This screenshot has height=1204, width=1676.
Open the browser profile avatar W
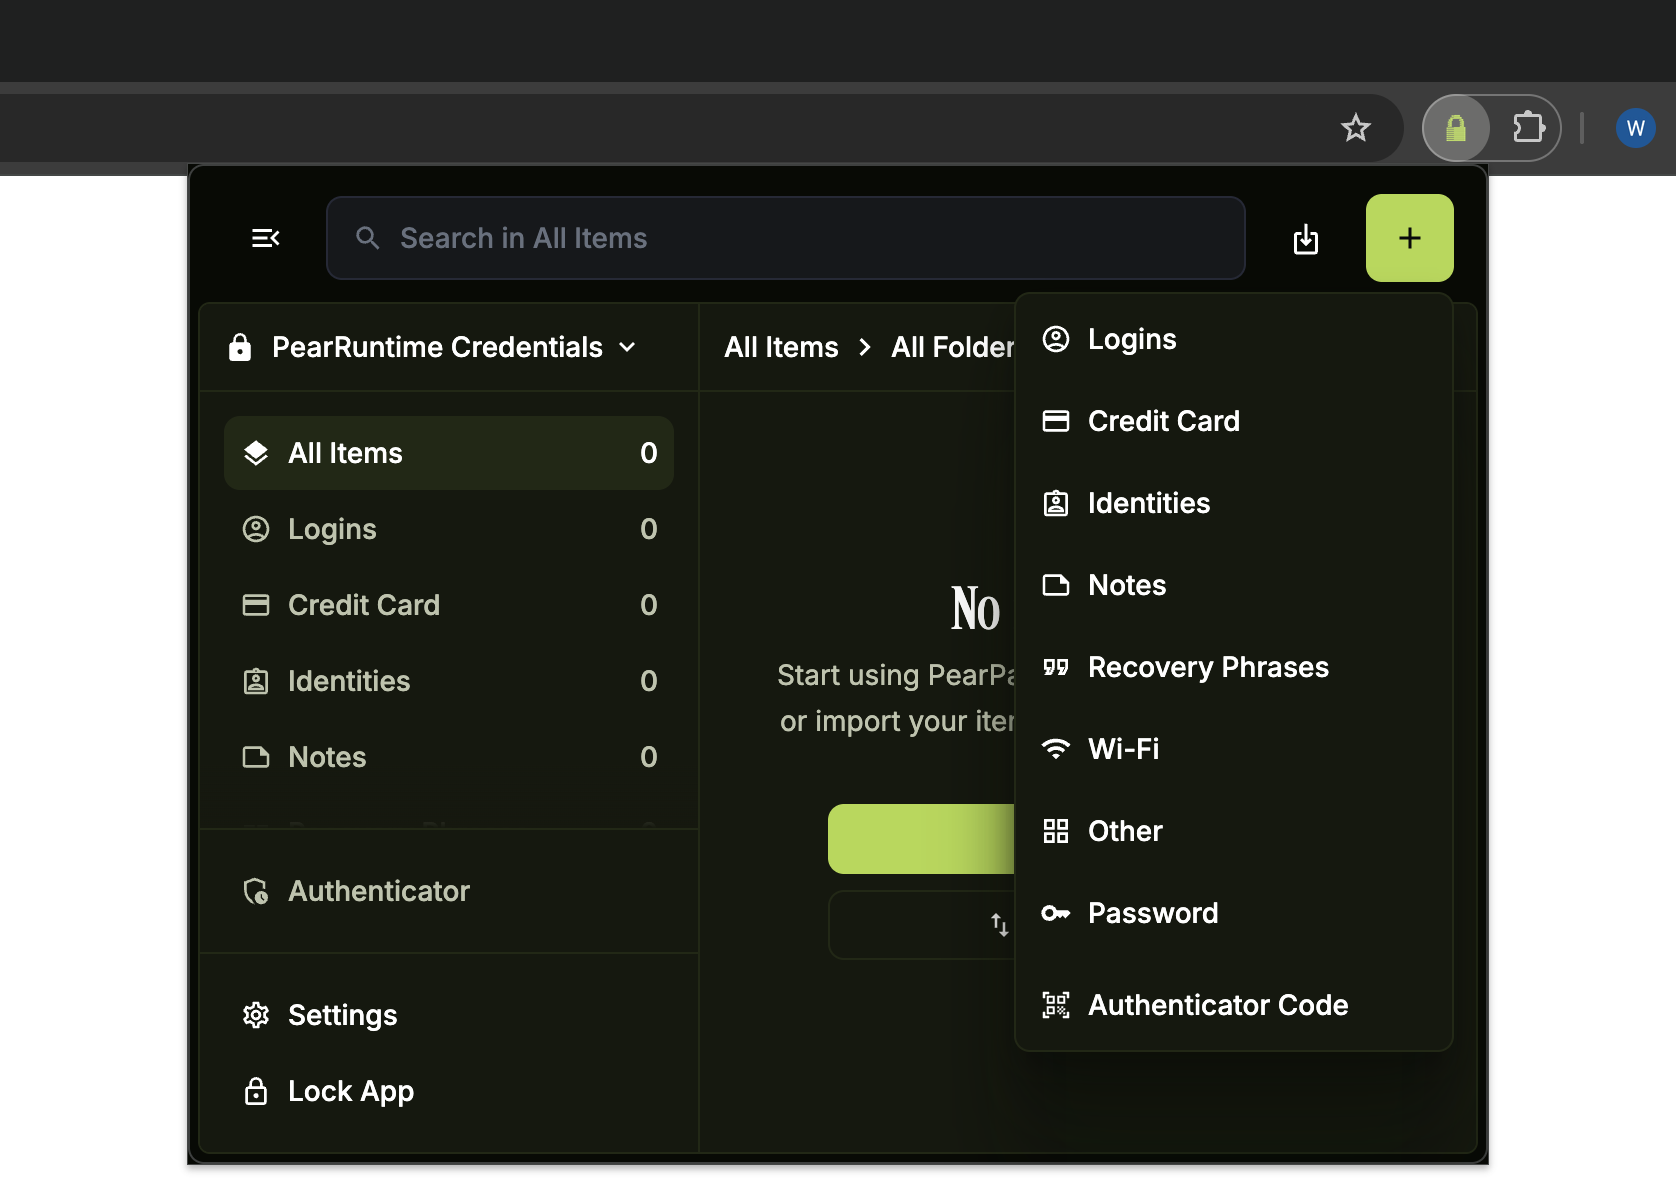(x=1636, y=128)
